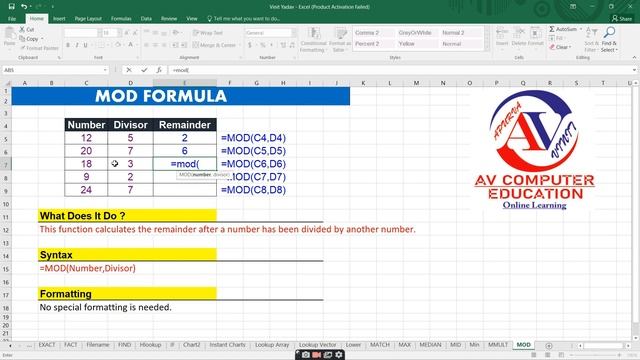Open the font size dropdown
Image resolution: width=640 pixels, height=360 pixels.
tap(119, 33)
